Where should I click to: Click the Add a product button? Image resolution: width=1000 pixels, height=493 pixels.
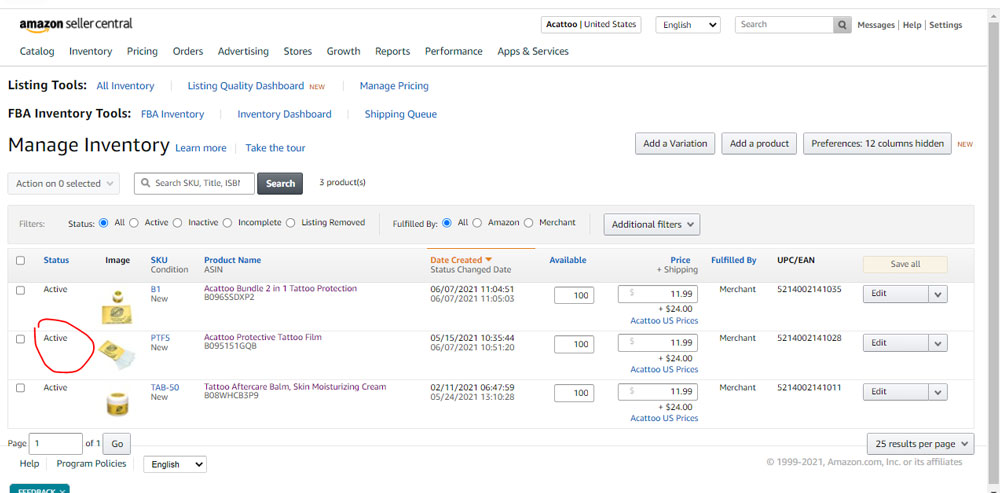[759, 144]
